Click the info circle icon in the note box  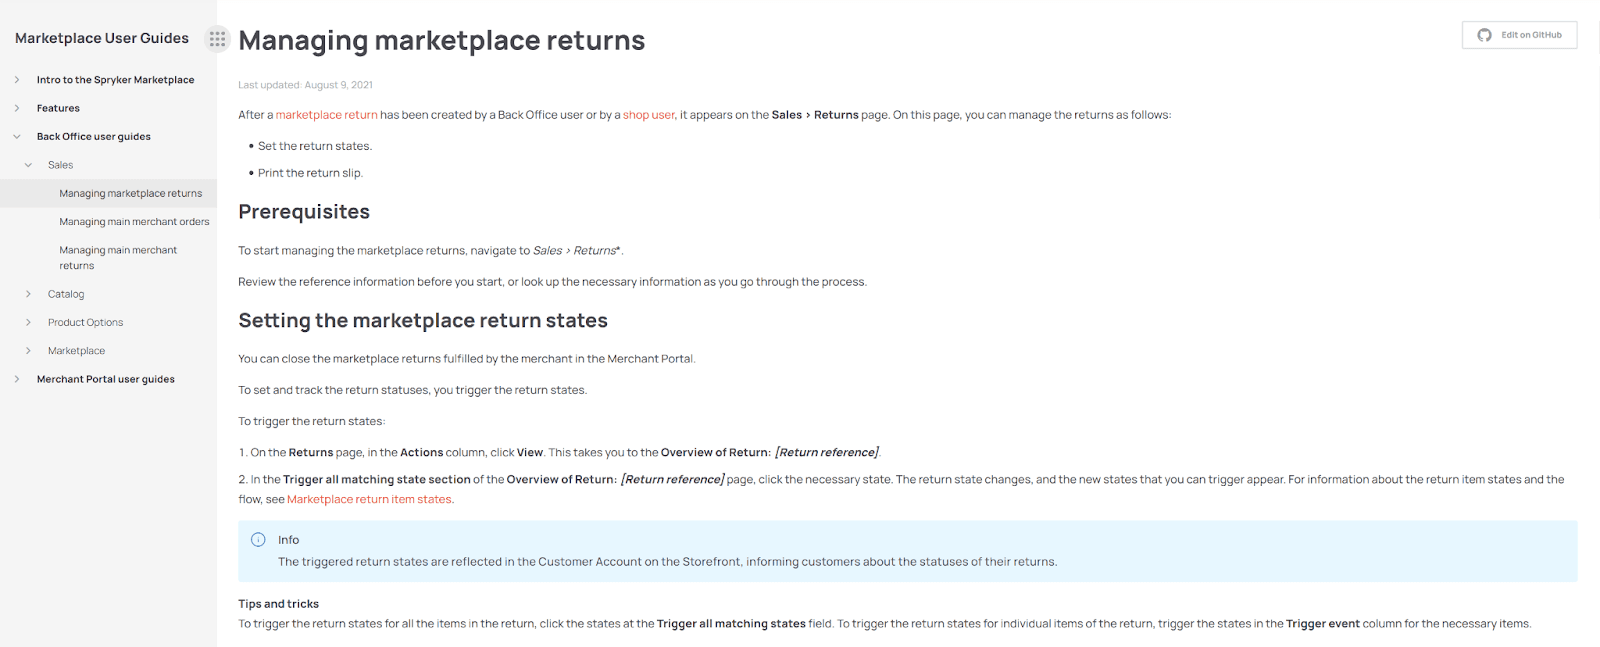(x=258, y=539)
